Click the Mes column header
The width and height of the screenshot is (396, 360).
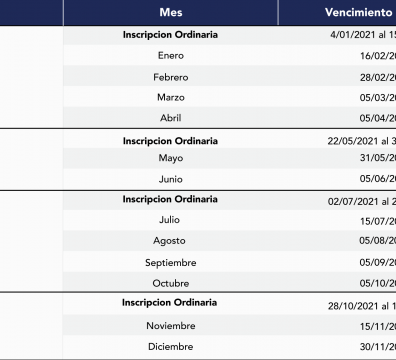click(171, 12)
